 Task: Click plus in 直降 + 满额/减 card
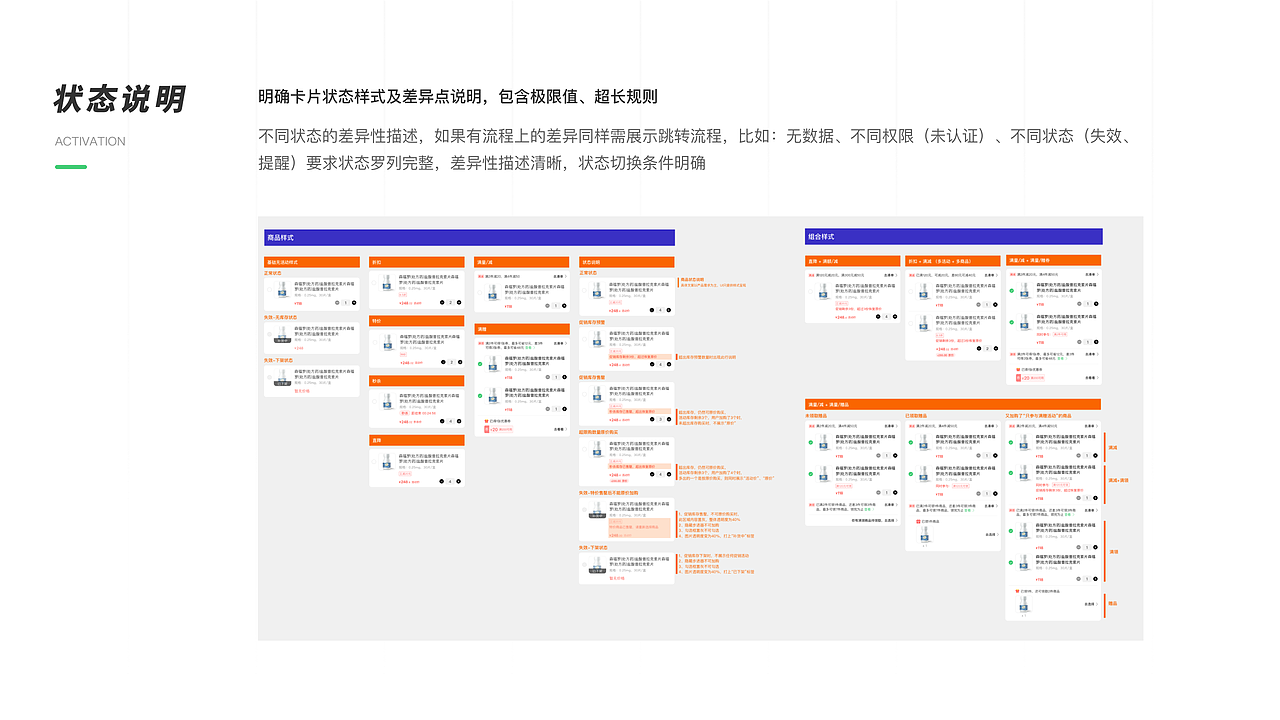tap(895, 316)
